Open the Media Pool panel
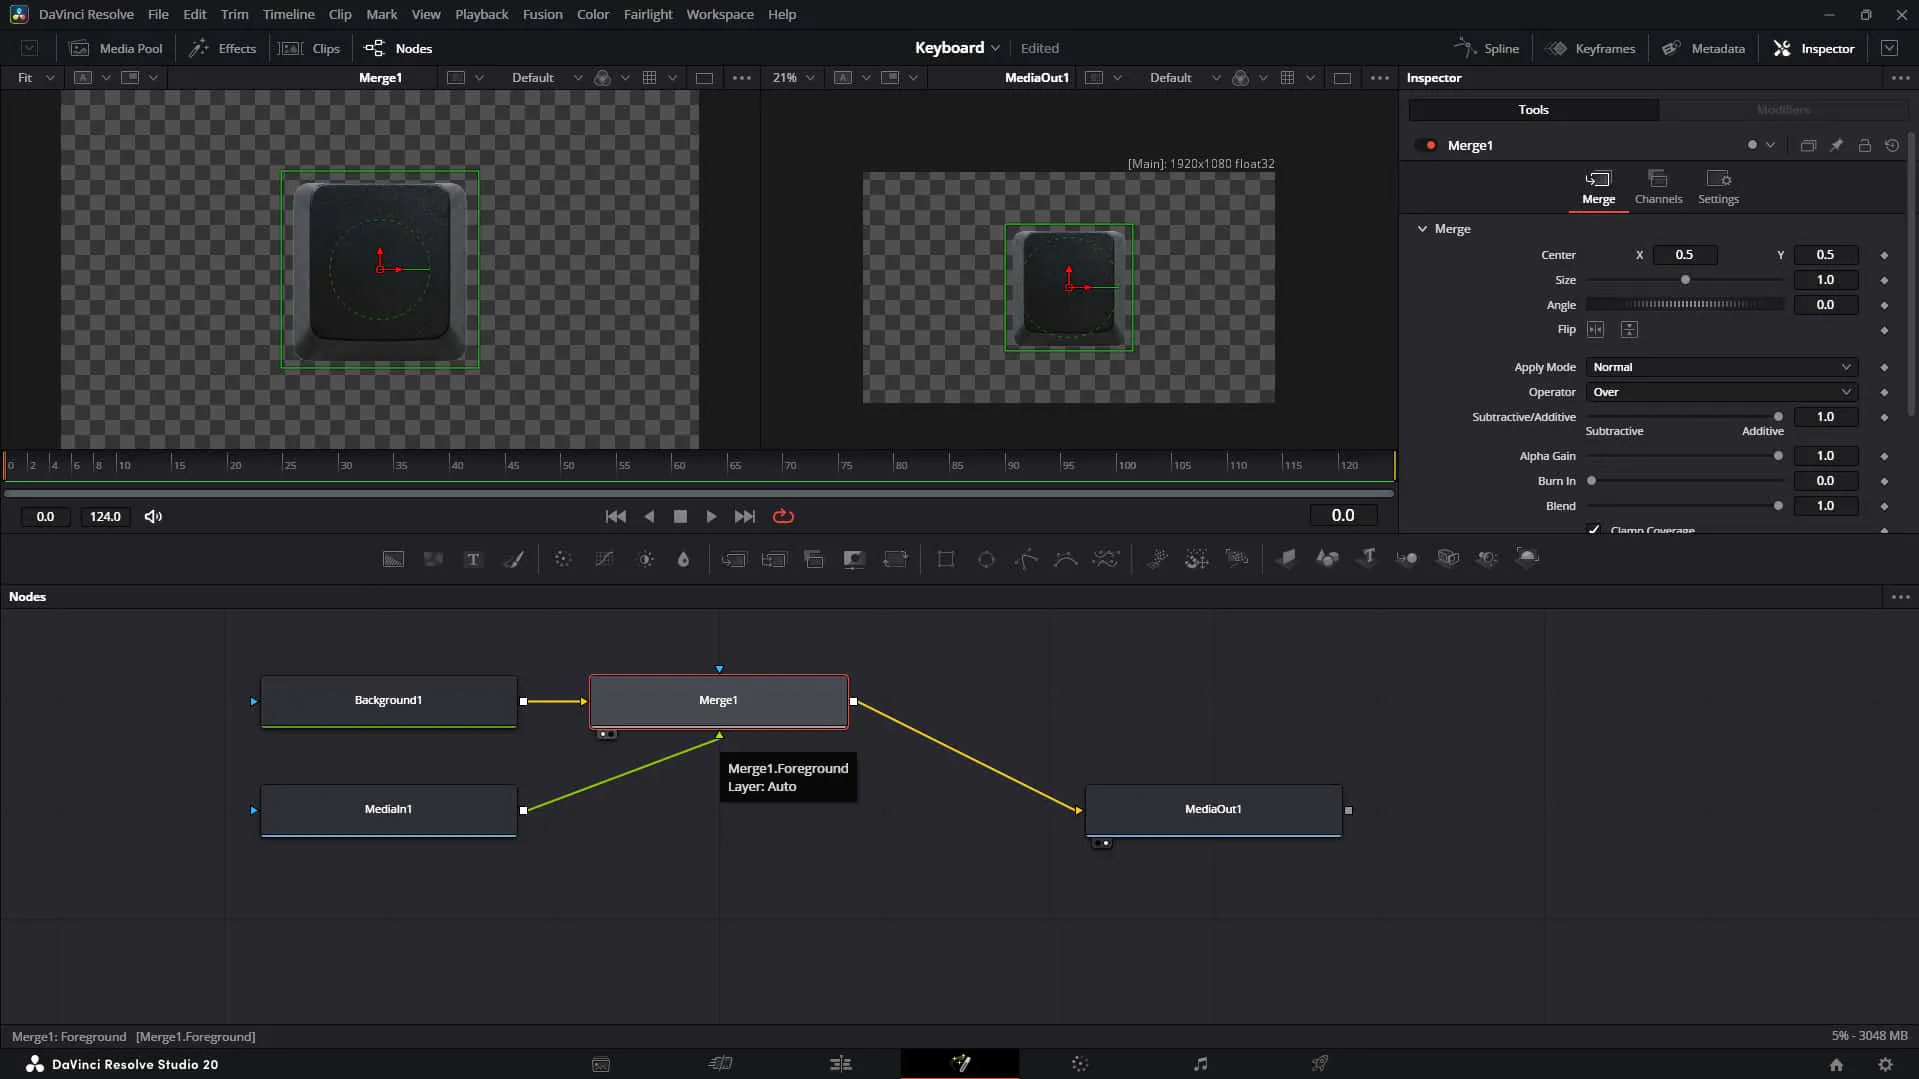 point(116,48)
